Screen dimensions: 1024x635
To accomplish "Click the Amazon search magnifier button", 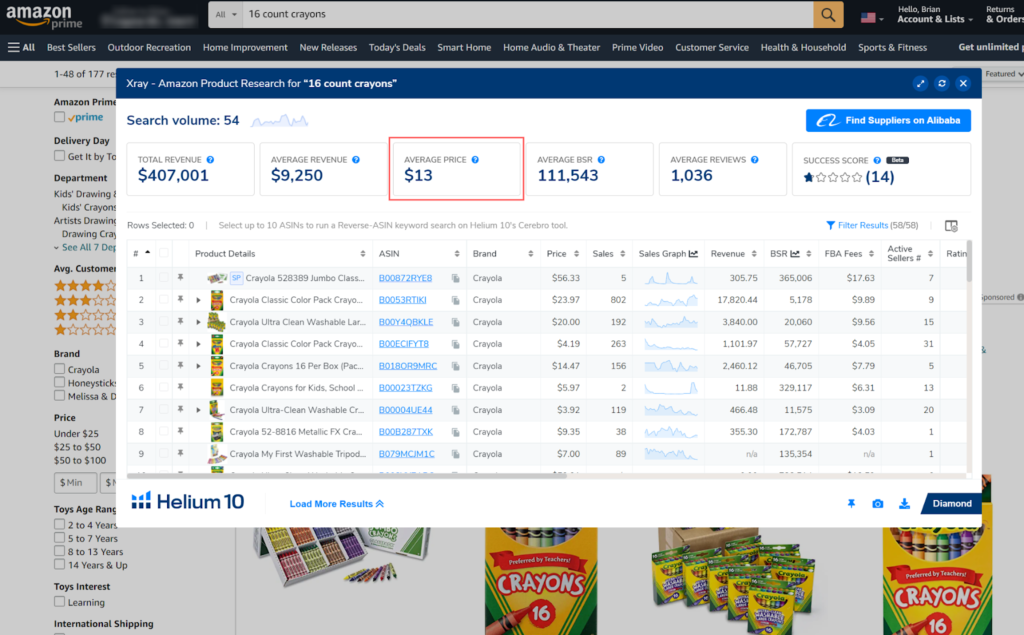I will pos(828,15).
